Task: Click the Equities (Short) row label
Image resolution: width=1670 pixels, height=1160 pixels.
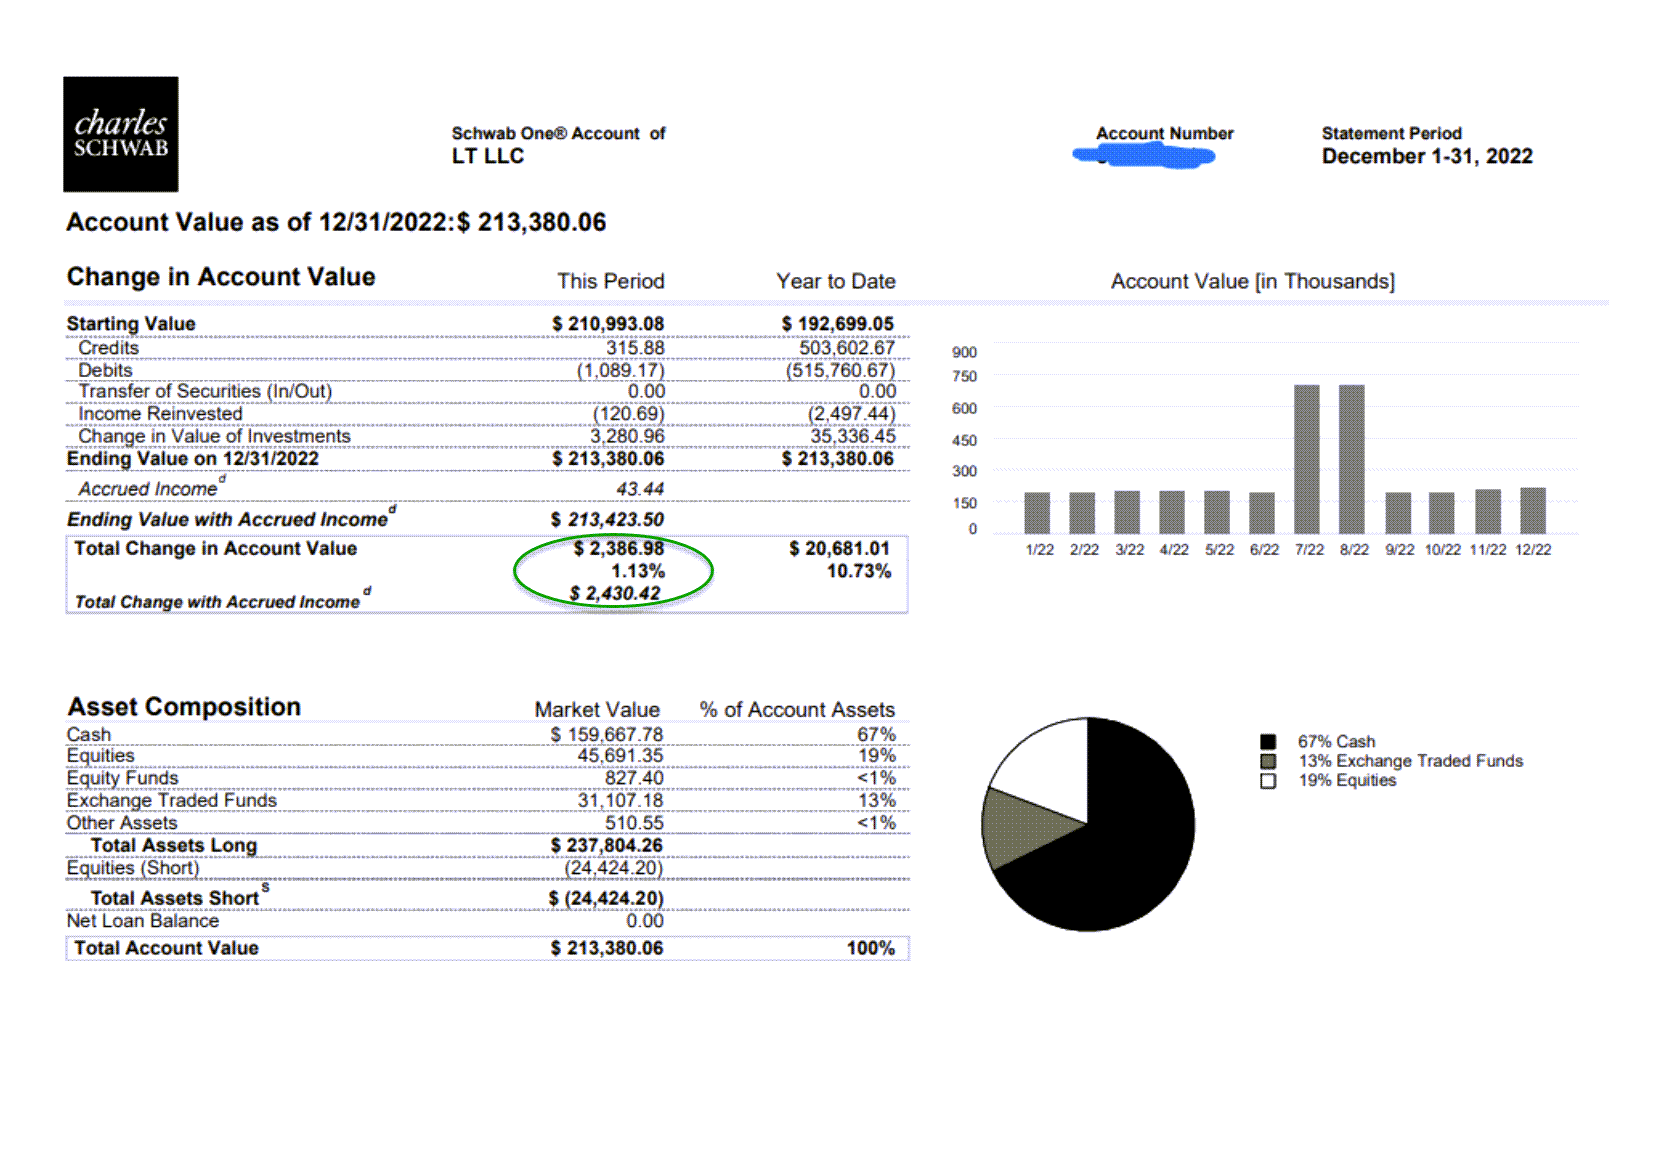Action: [133, 868]
